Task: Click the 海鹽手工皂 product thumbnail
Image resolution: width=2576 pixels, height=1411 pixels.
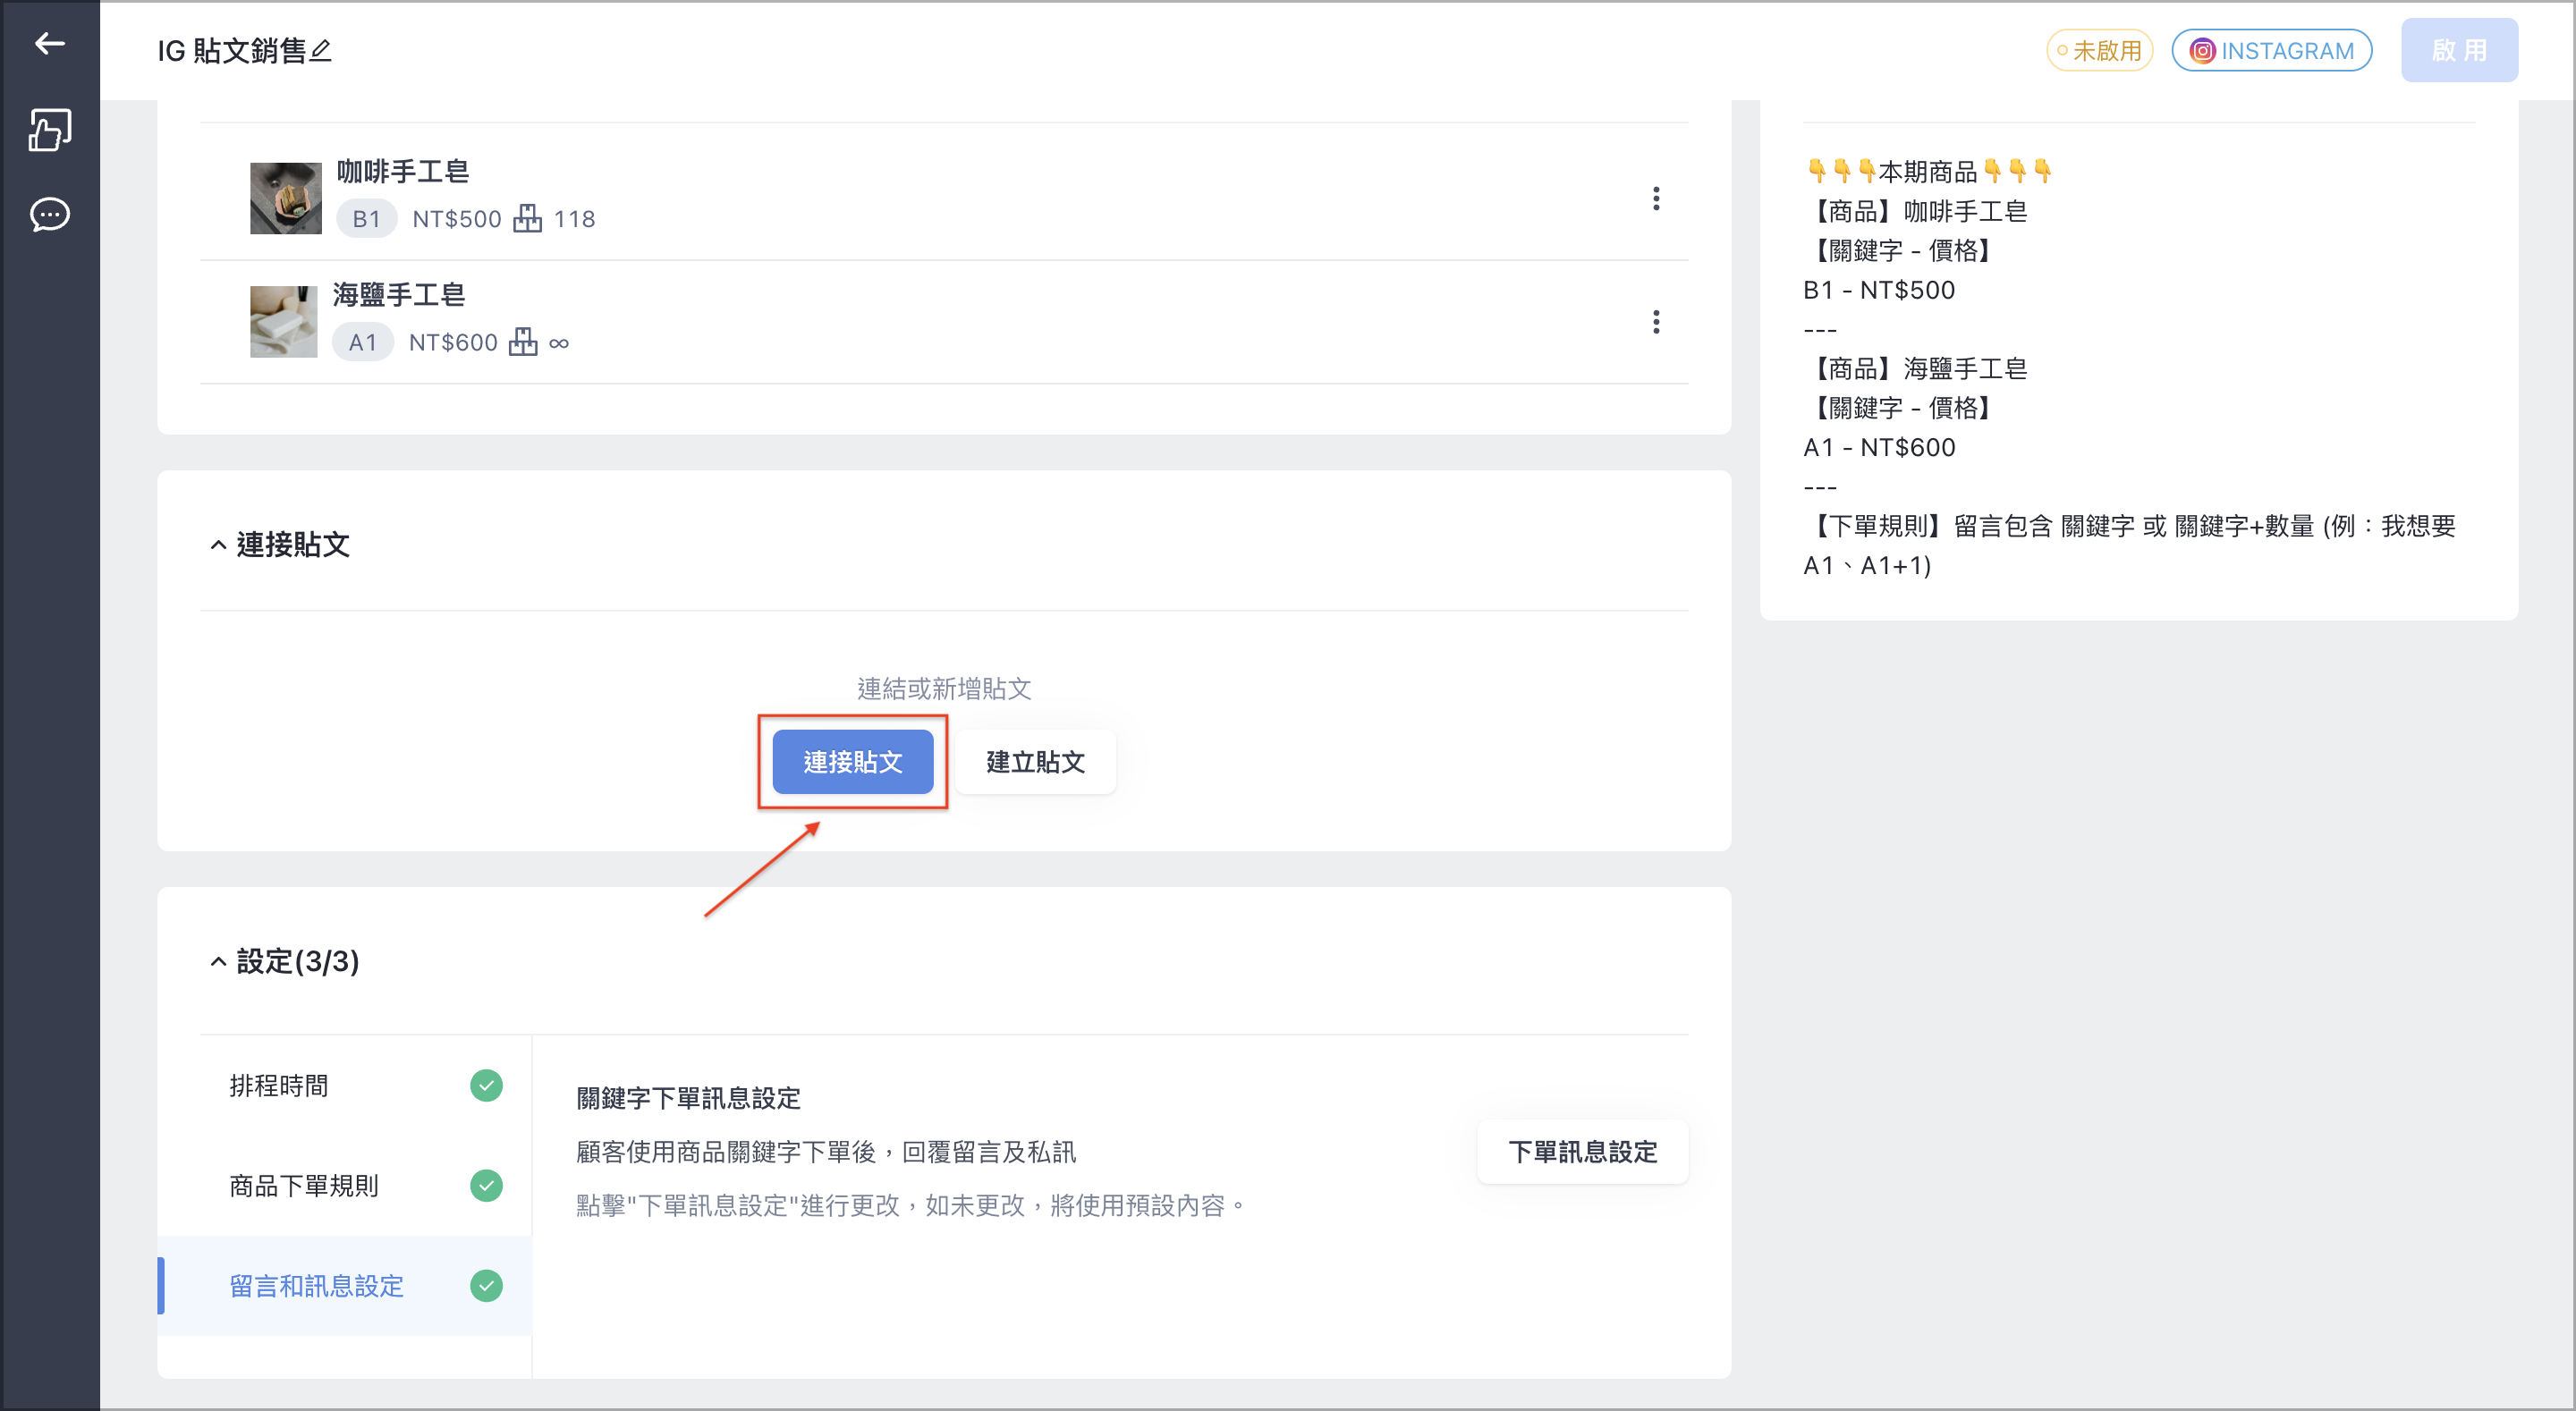Action: coord(283,321)
